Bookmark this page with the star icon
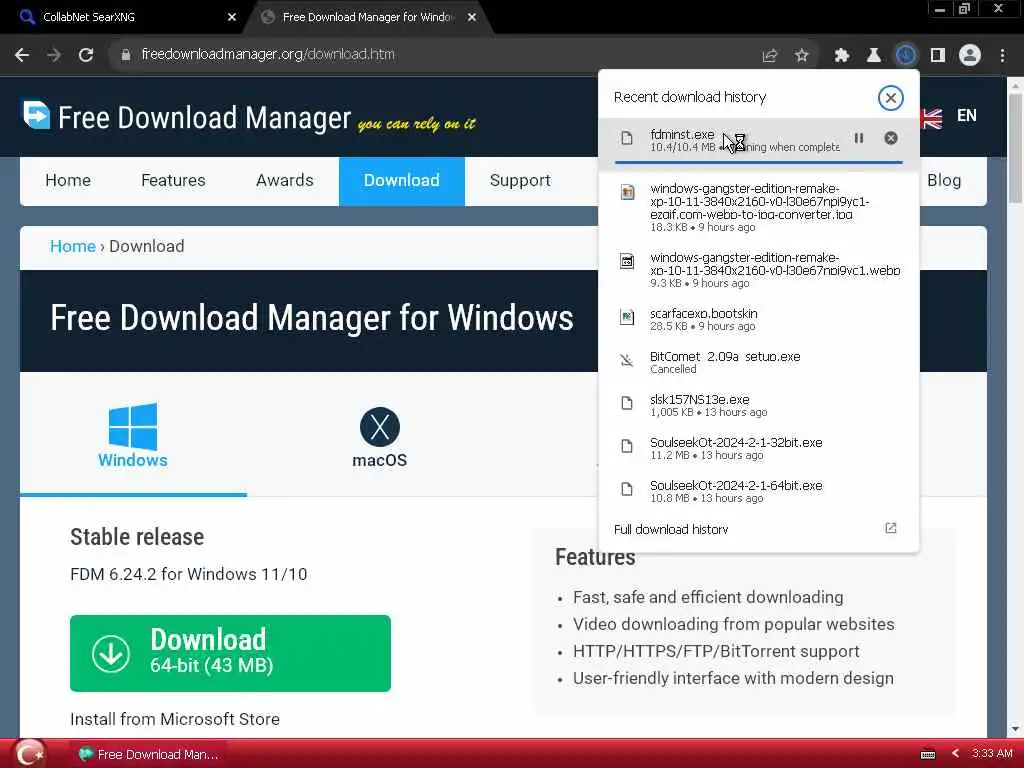 coord(802,56)
